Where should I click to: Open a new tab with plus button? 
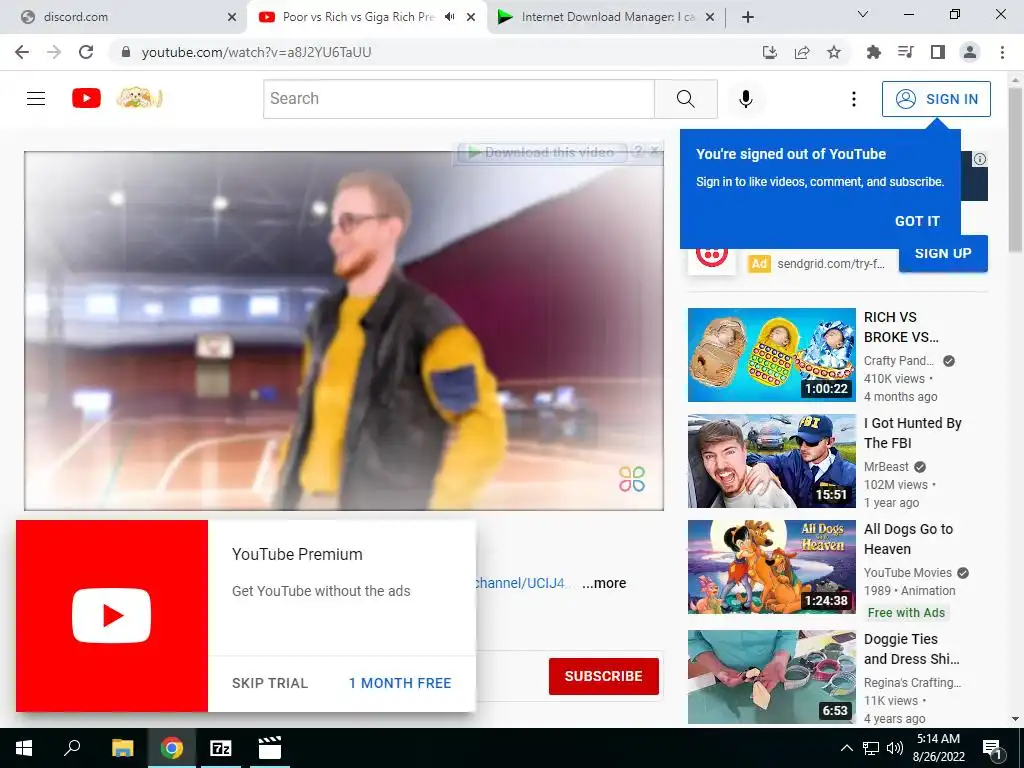tap(748, 17)
